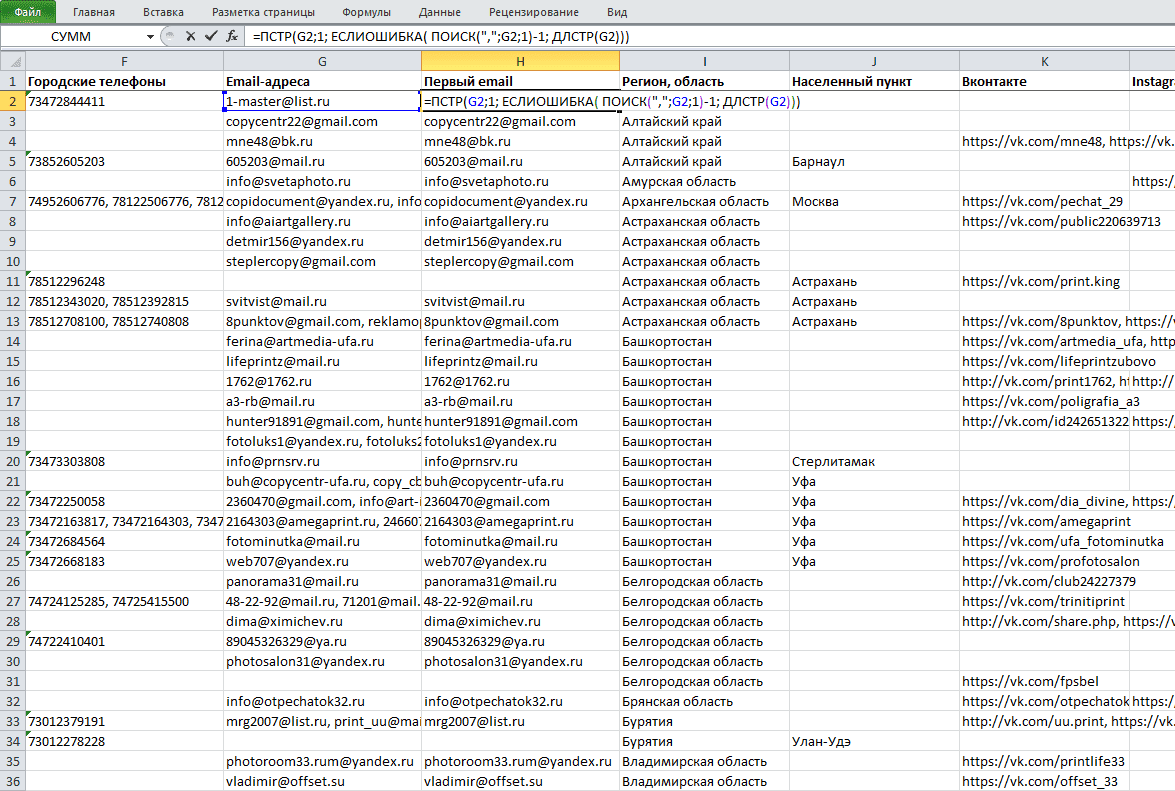Open the Вид ribbon tab

(617, 12)
